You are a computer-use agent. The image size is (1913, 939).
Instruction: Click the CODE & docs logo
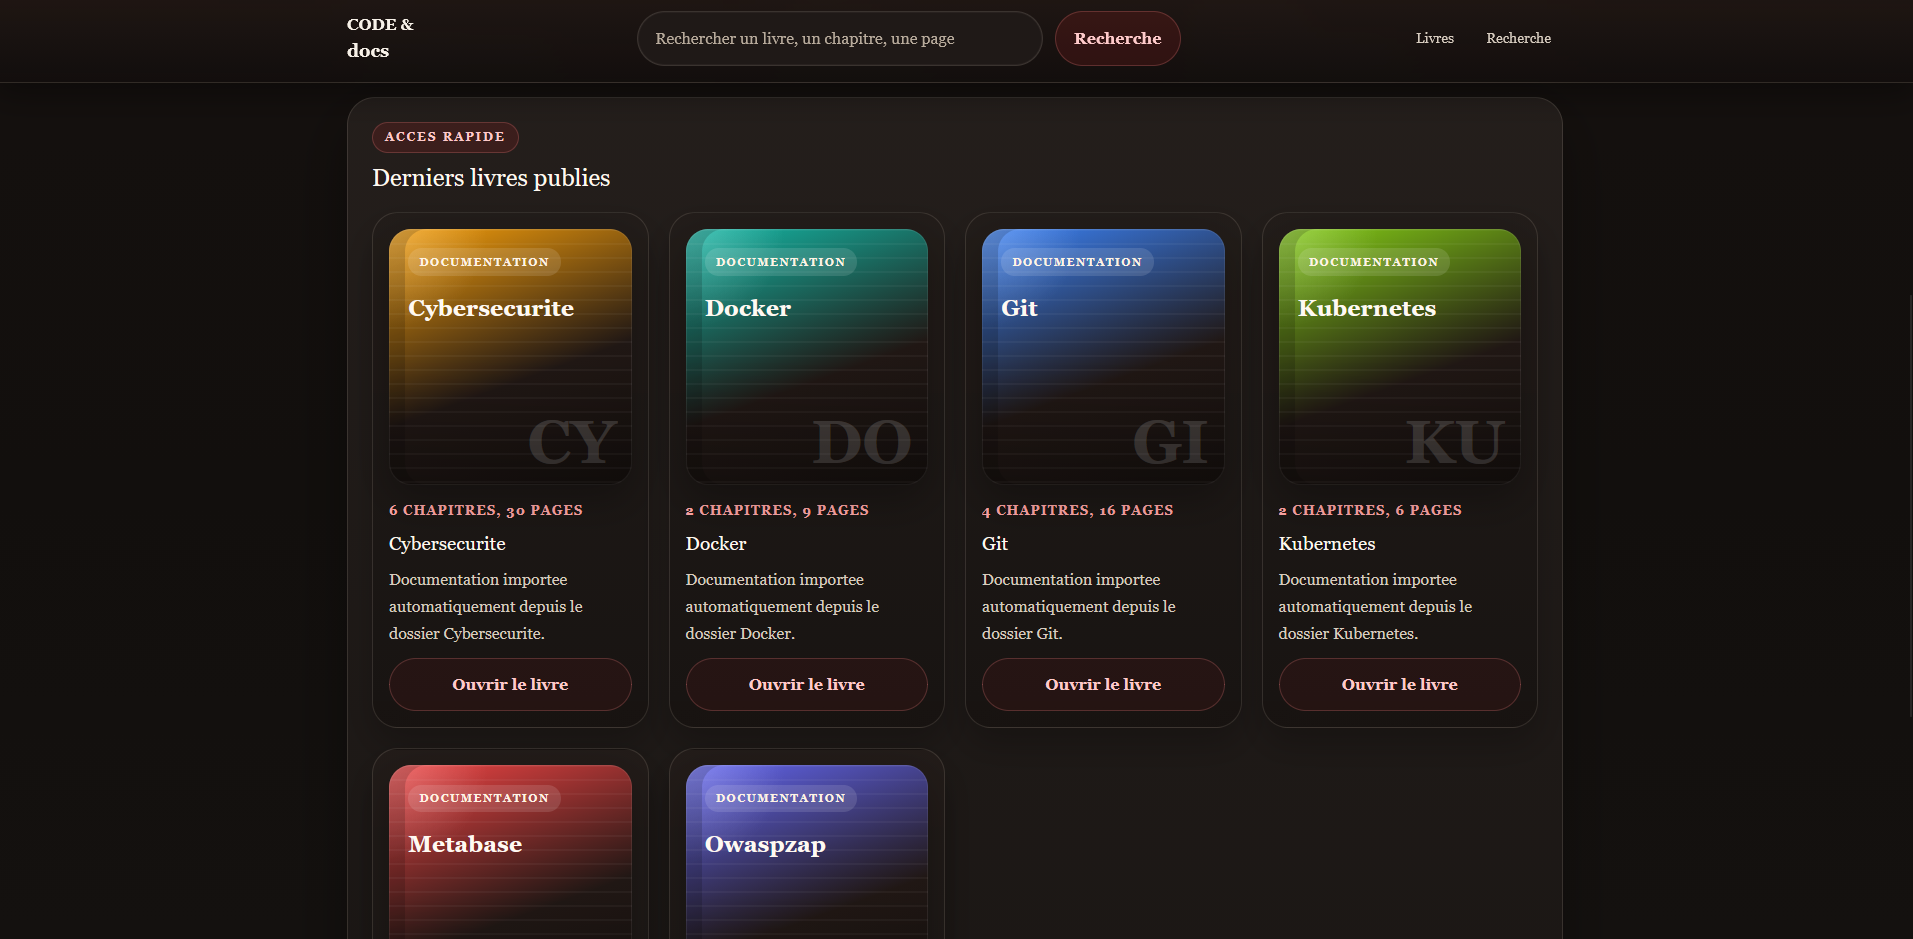tap(380, 38)
